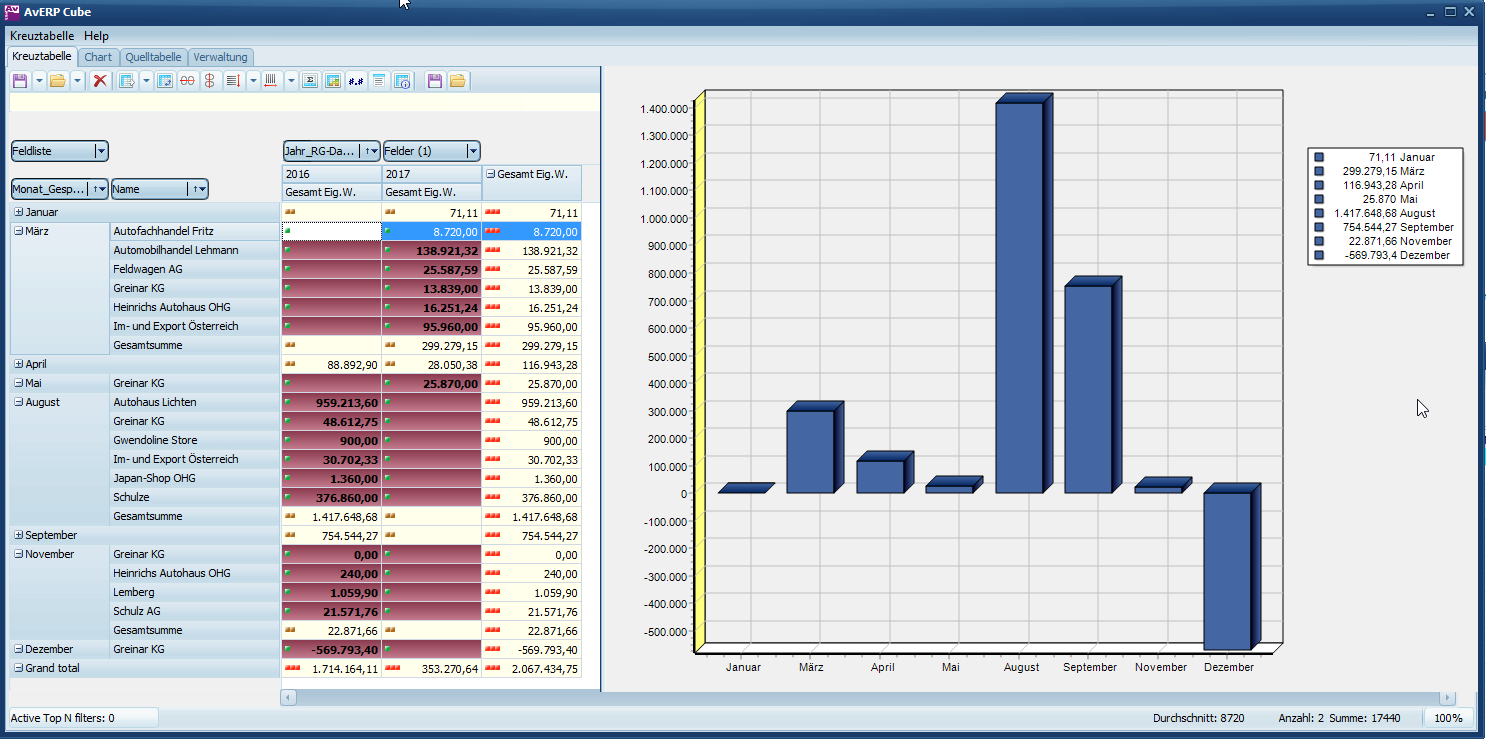1486x739 pixels.
Task: Click the struck-through 00 toolbar icon
Action: (x=187, y=81)
